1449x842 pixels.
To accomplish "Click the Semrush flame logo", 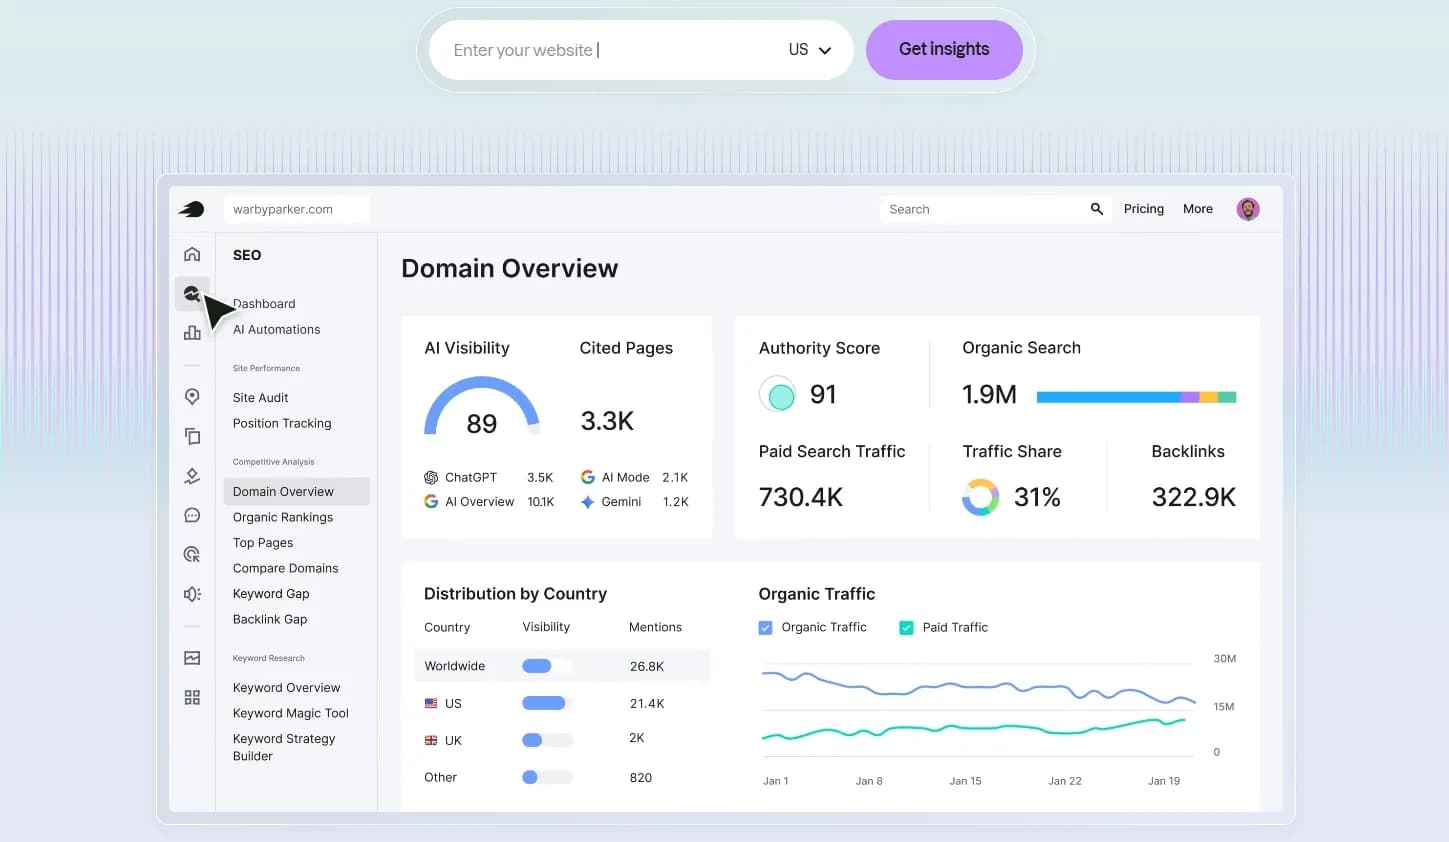I will click(x=191, y=209).
